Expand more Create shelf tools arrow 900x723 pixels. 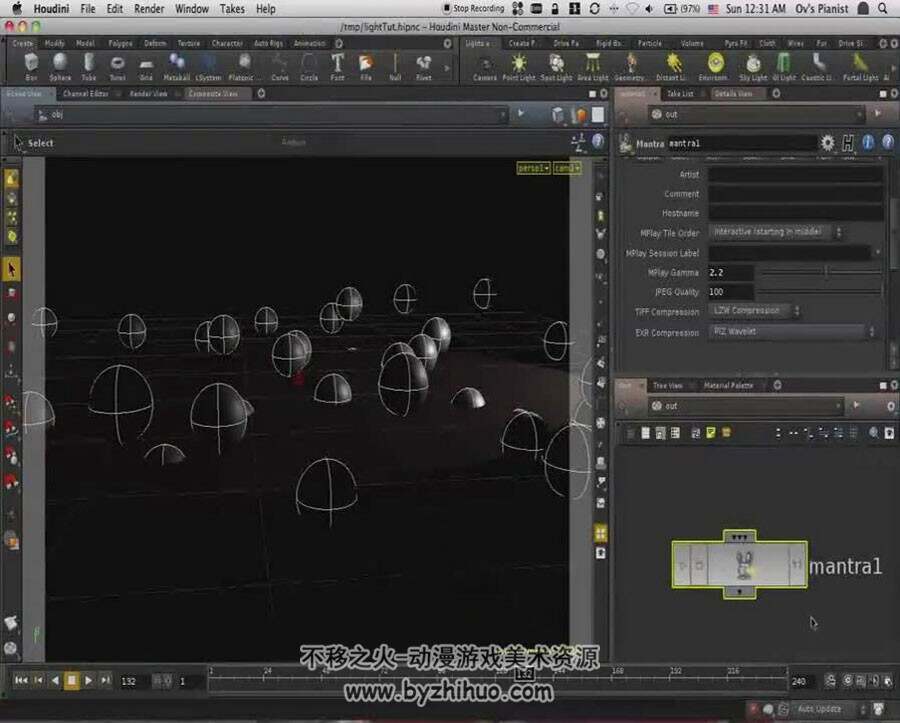pos(447,68)
